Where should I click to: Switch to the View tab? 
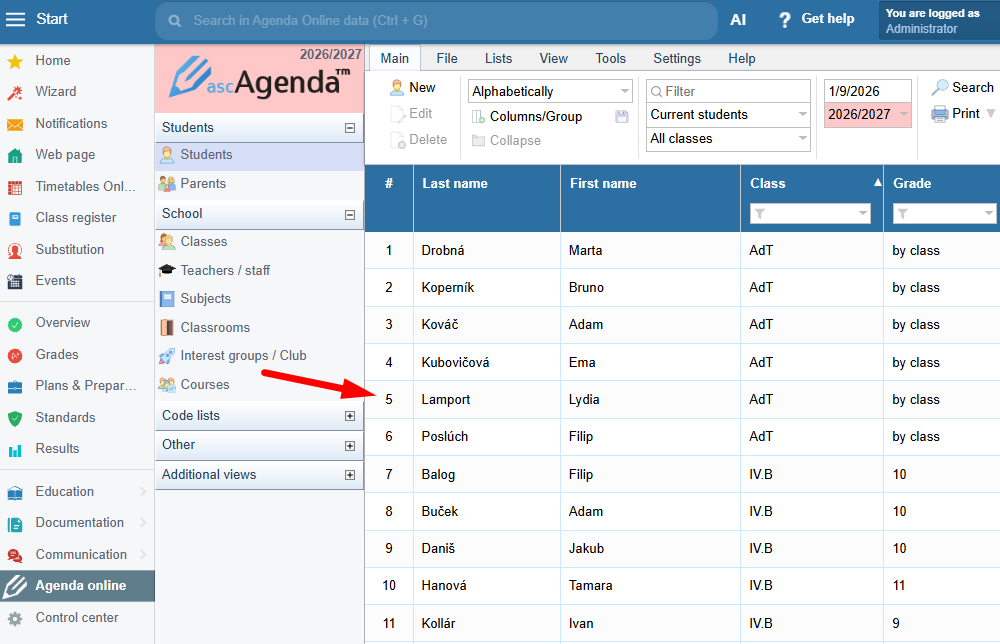coord(554,59)
